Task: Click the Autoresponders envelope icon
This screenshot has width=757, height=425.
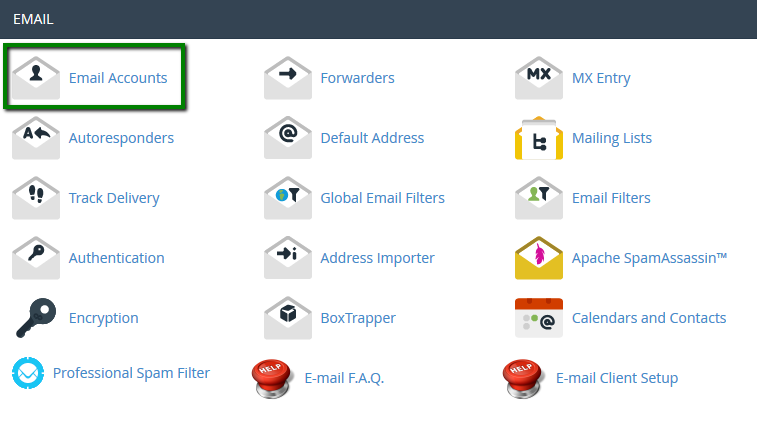Action: 36,138
